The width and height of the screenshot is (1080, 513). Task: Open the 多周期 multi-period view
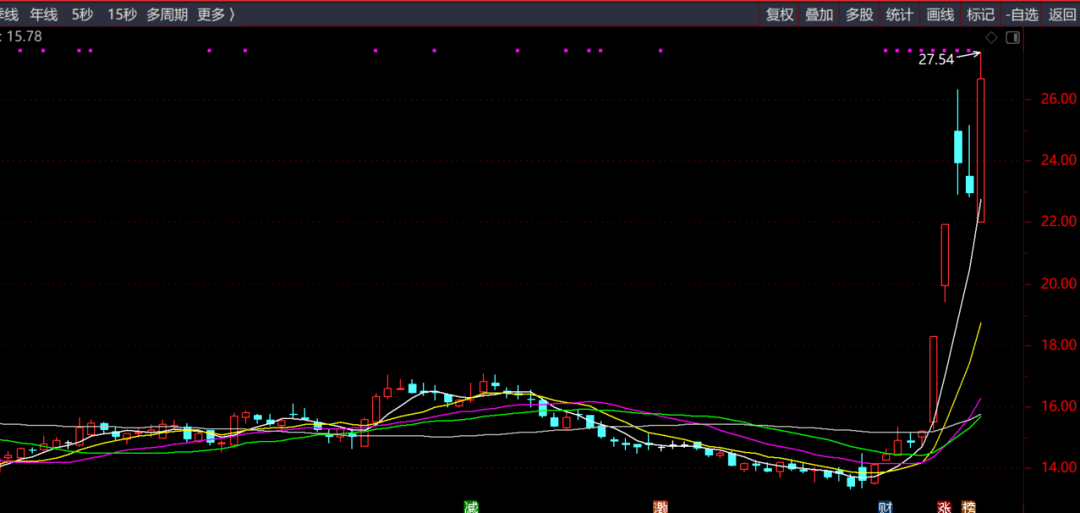coord(167,14)
